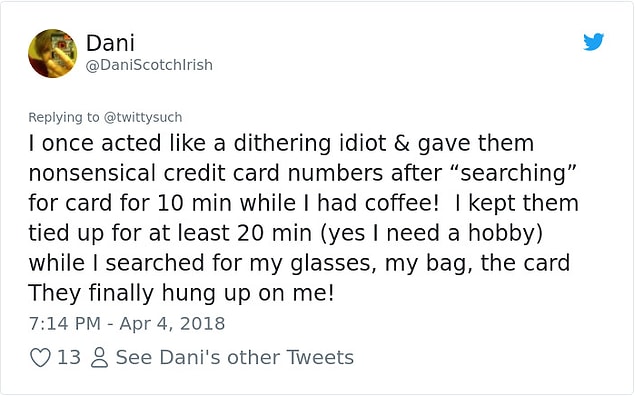635x396 pixels.
Task: Click the display name Dani
Action: click(110, 43)
